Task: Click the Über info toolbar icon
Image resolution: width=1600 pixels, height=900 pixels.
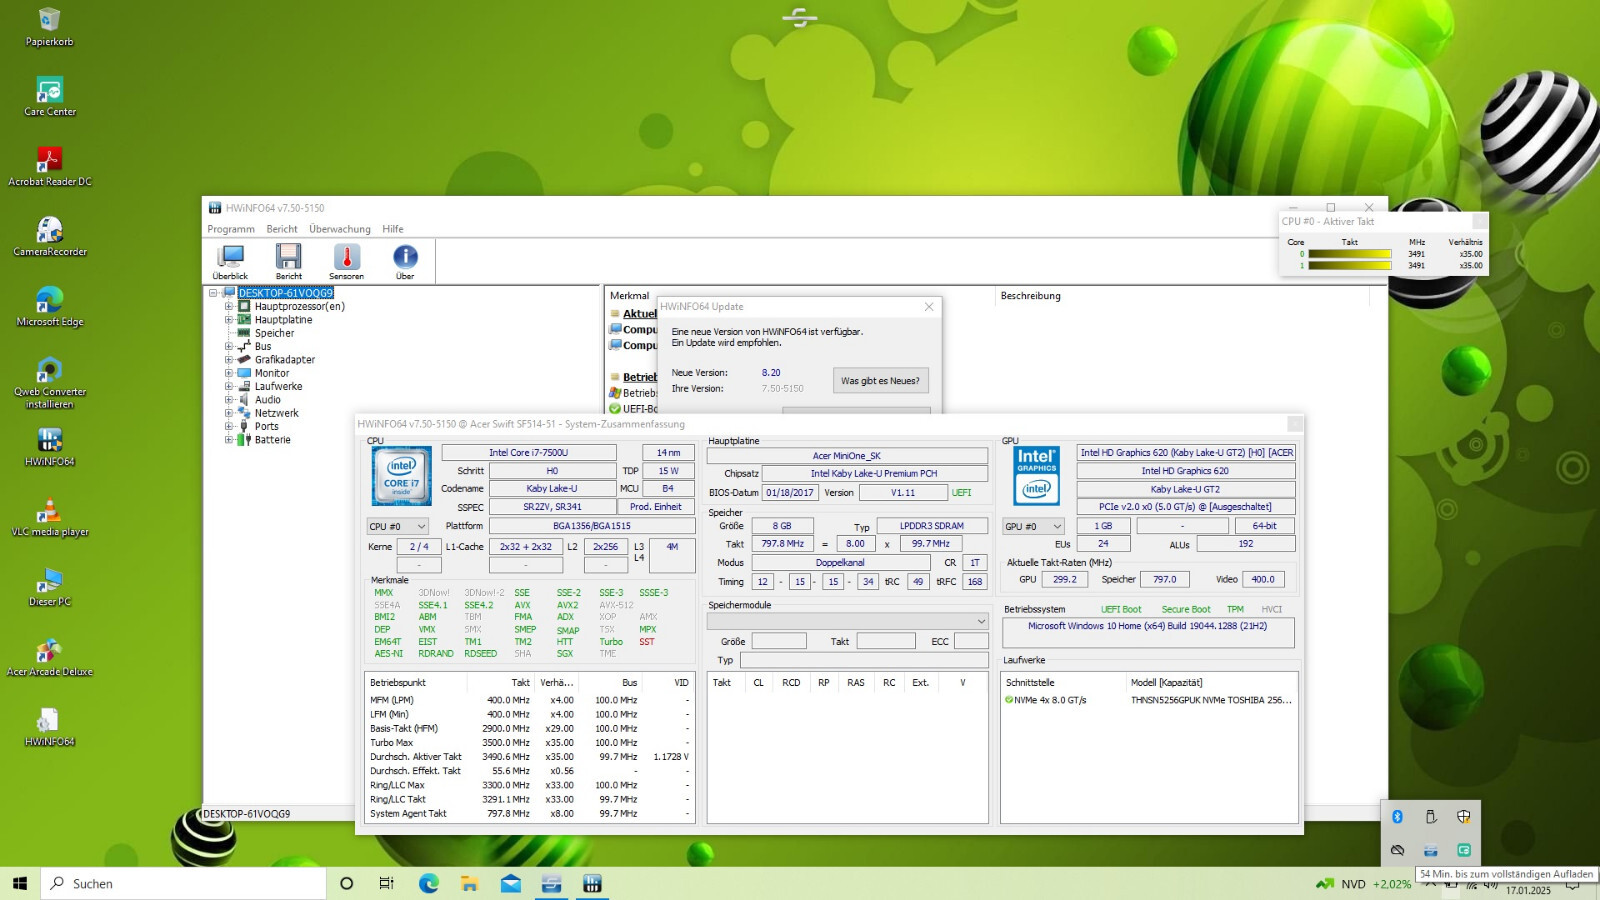Action: (x=405, y=262)
